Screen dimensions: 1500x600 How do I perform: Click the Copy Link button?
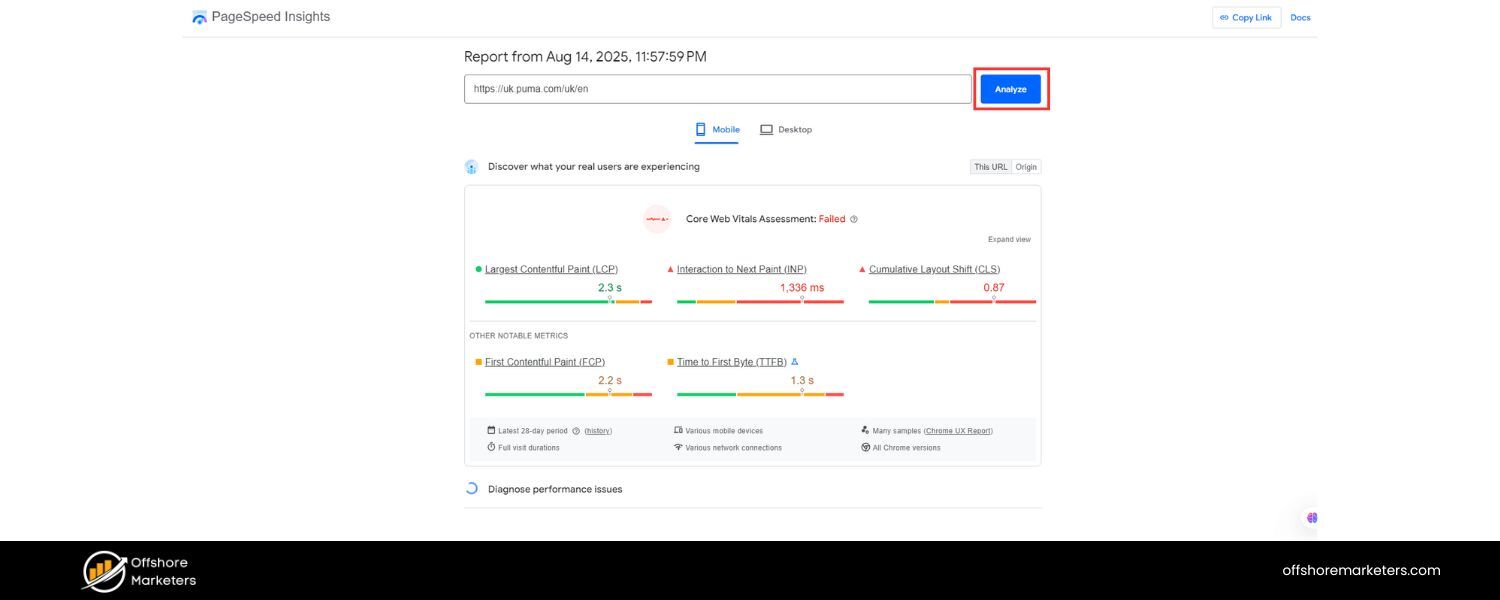tap(1246, 18)
